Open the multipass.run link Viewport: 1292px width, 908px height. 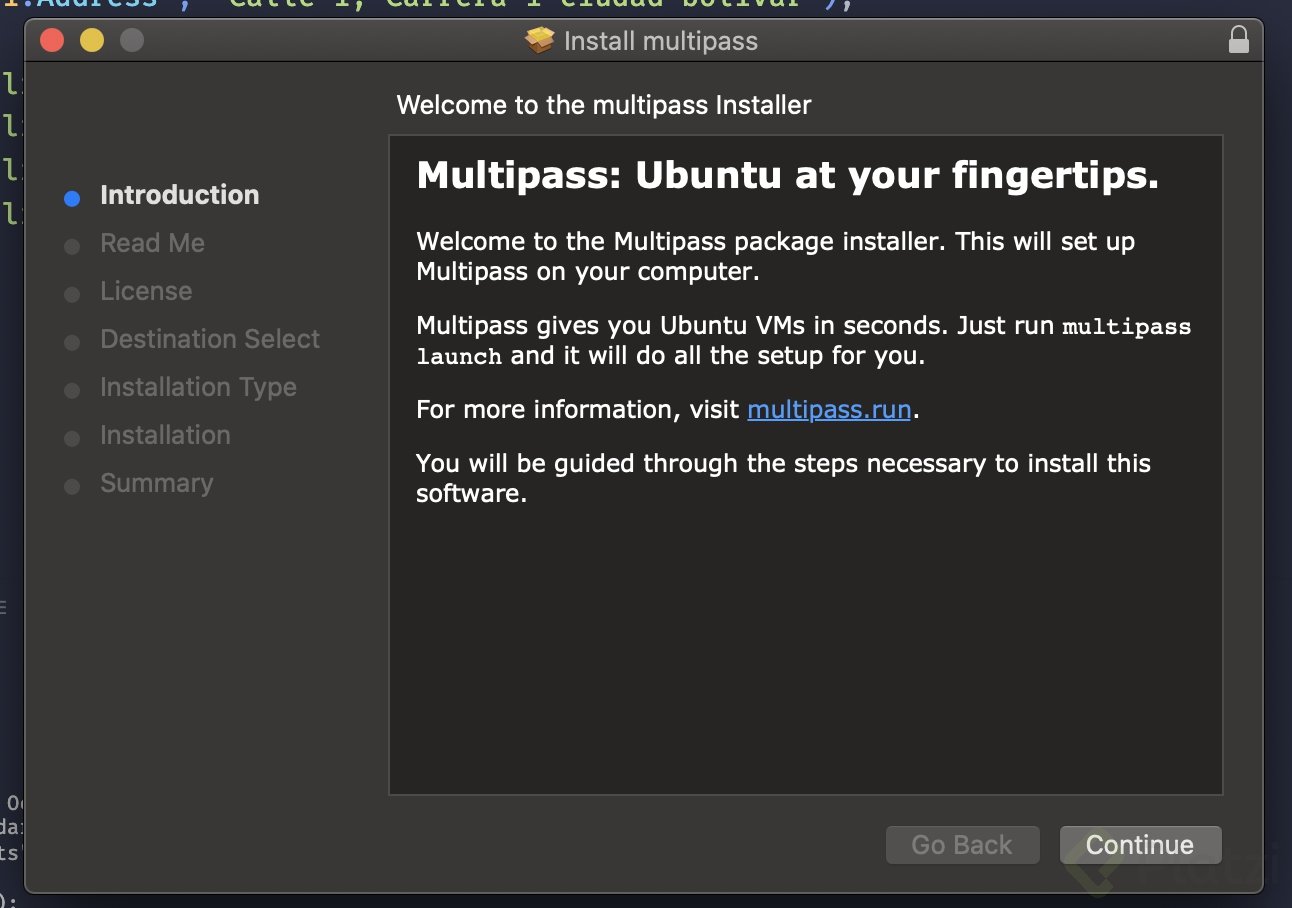click(x=829, y=409)
